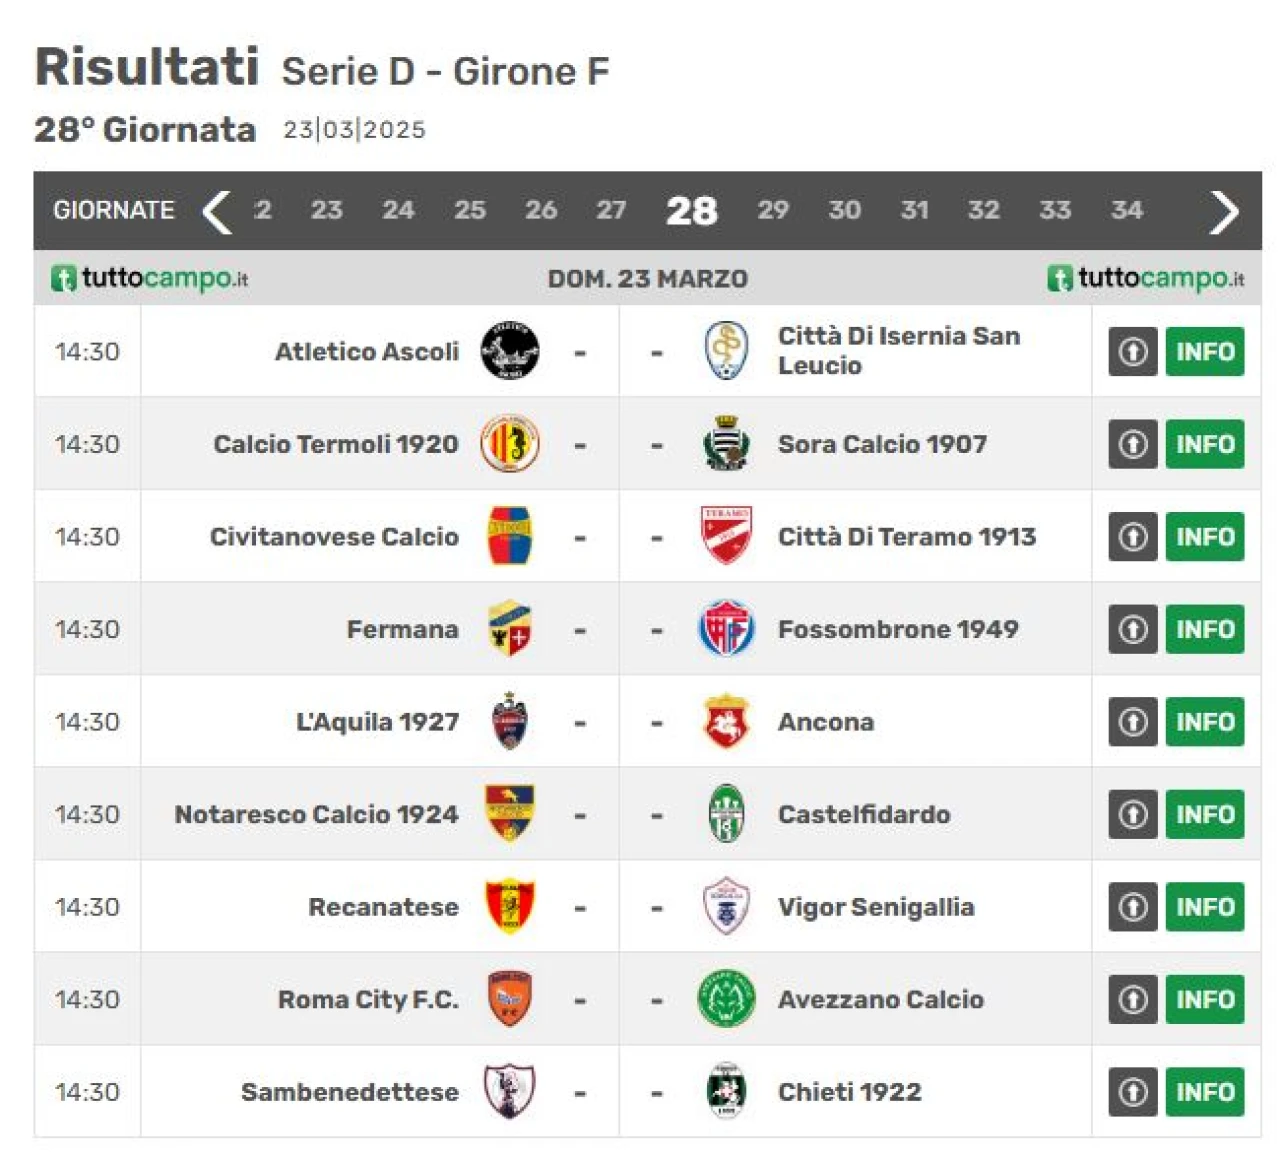Click the Sora Calcio 1907 crest
The image size is (1280, 1154).
[x=726, y=443]
